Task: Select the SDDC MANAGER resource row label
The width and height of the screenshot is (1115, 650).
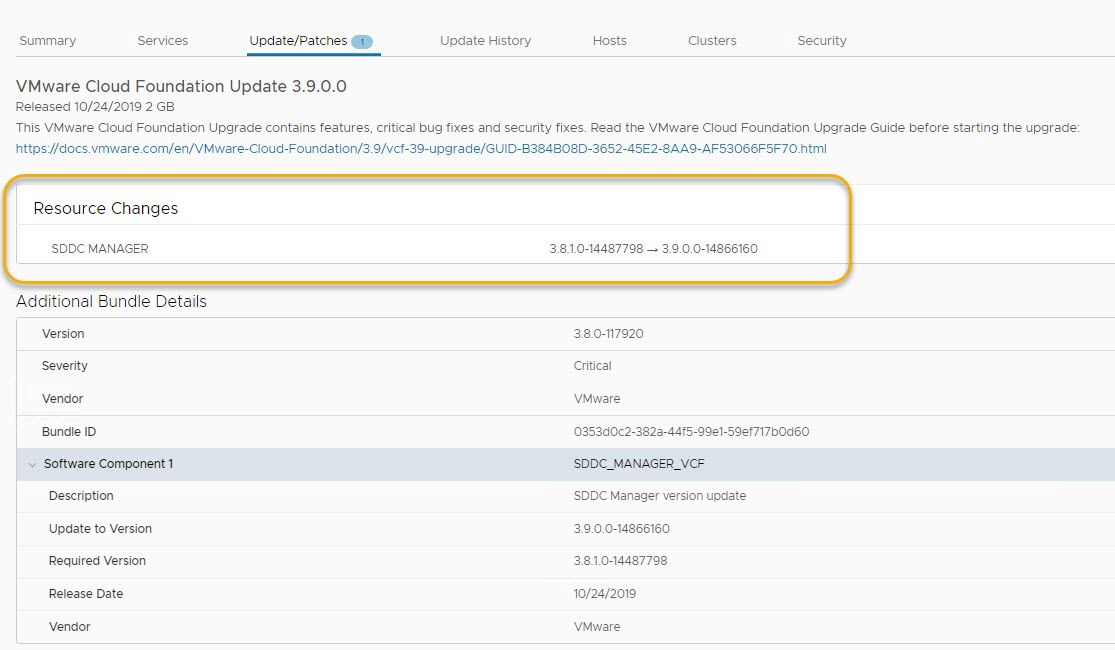Action: click(x=99, y=249)
